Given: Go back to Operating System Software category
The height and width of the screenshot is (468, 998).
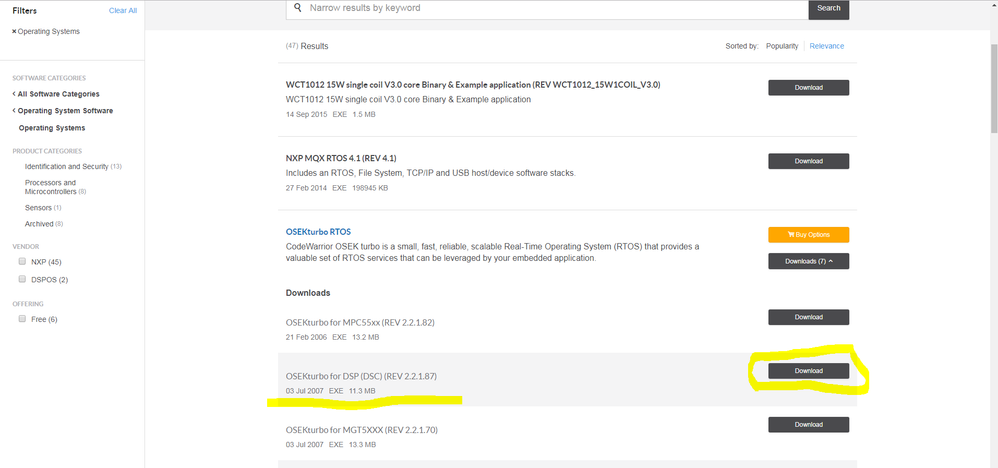Looking at the screenshot, I should click(x=65, y=111).
